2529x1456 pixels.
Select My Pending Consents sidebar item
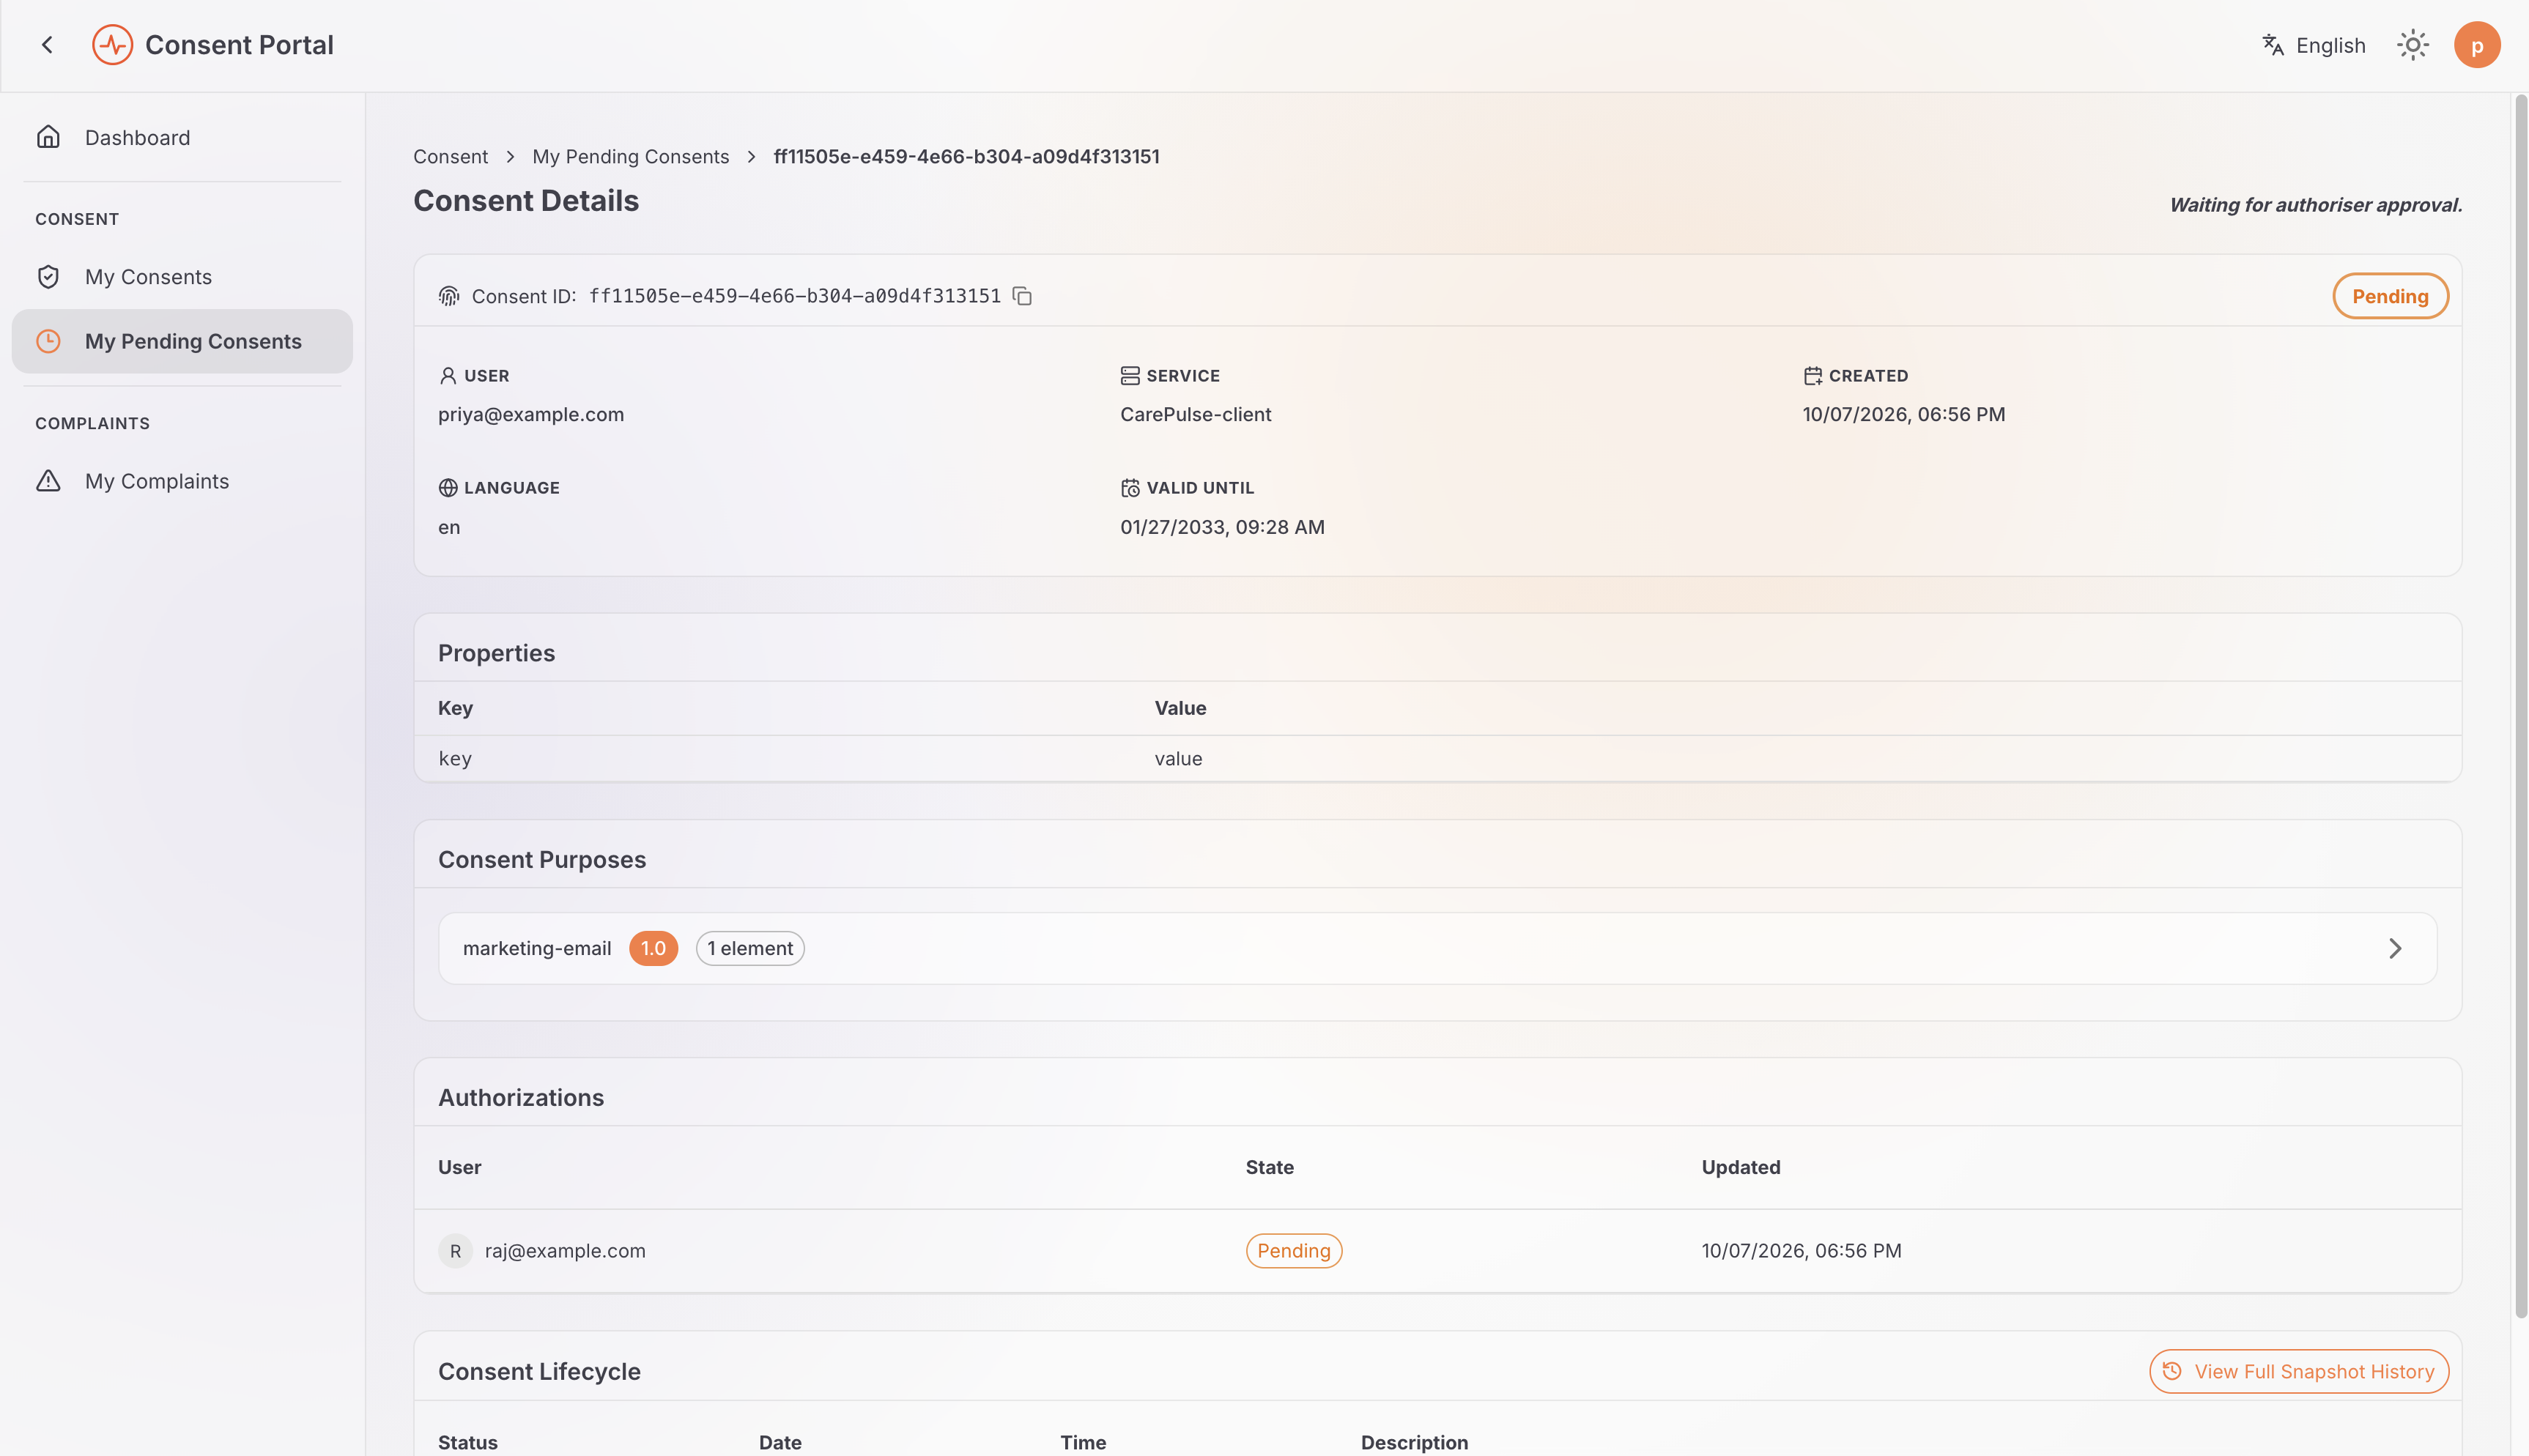[x=182, y=341]
